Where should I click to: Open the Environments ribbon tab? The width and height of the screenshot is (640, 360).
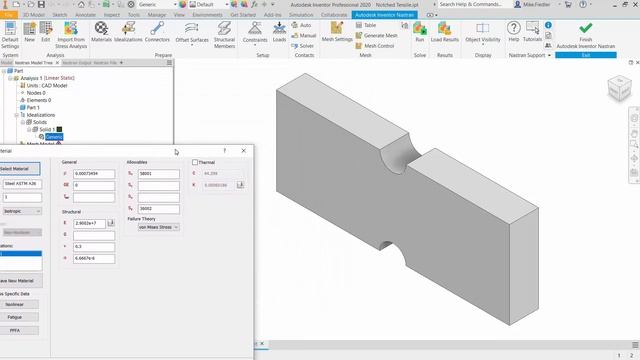click(x=207, y=15)
